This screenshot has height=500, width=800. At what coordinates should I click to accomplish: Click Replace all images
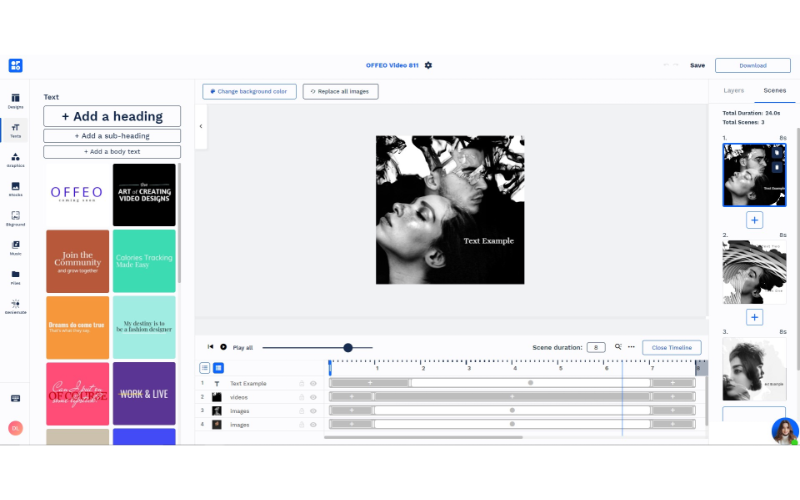[x=340, y=91]
